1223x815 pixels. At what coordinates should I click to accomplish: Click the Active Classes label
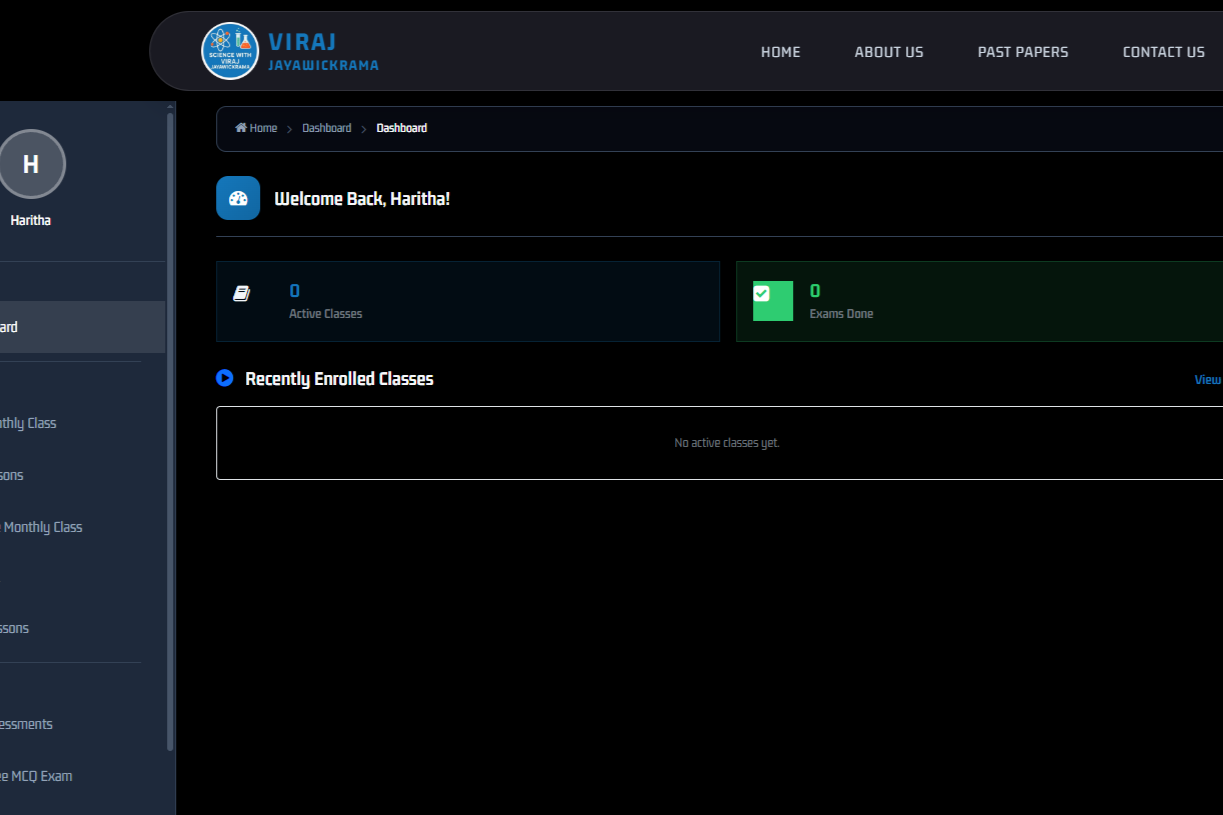pyautogui.click(x=326, y=314)
